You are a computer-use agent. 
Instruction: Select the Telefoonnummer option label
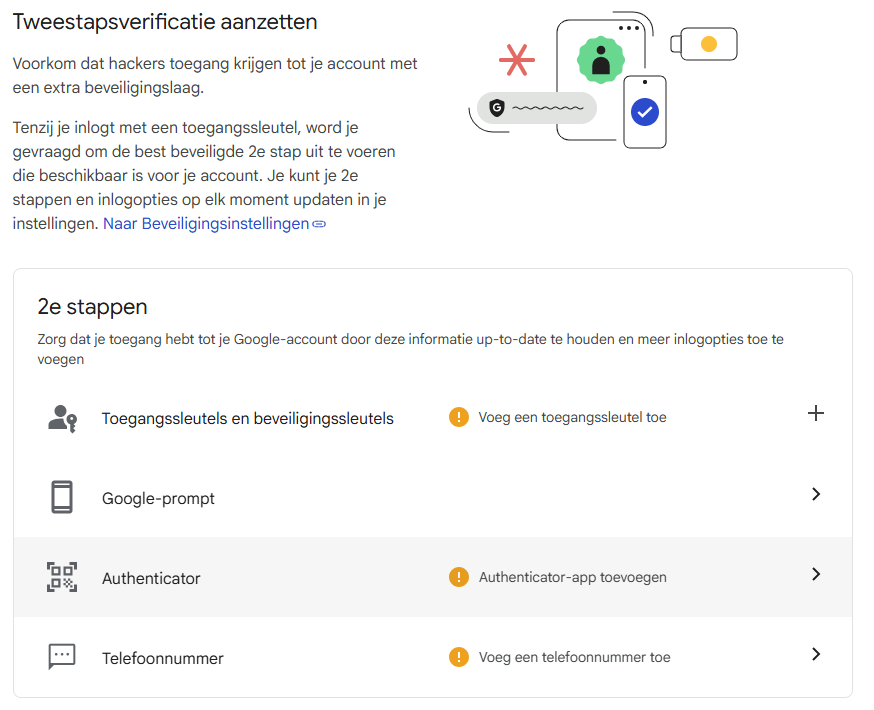coord(163,658)
